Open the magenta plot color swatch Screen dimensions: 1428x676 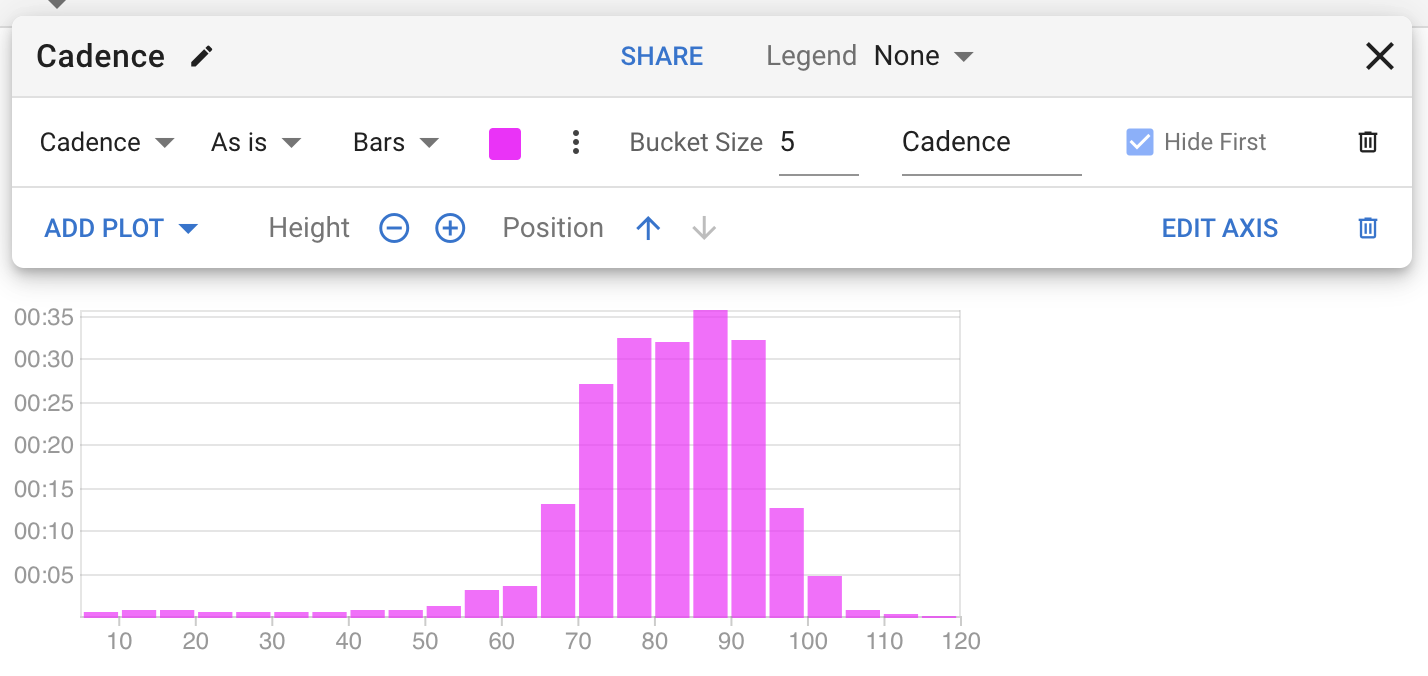pos(504,143)
